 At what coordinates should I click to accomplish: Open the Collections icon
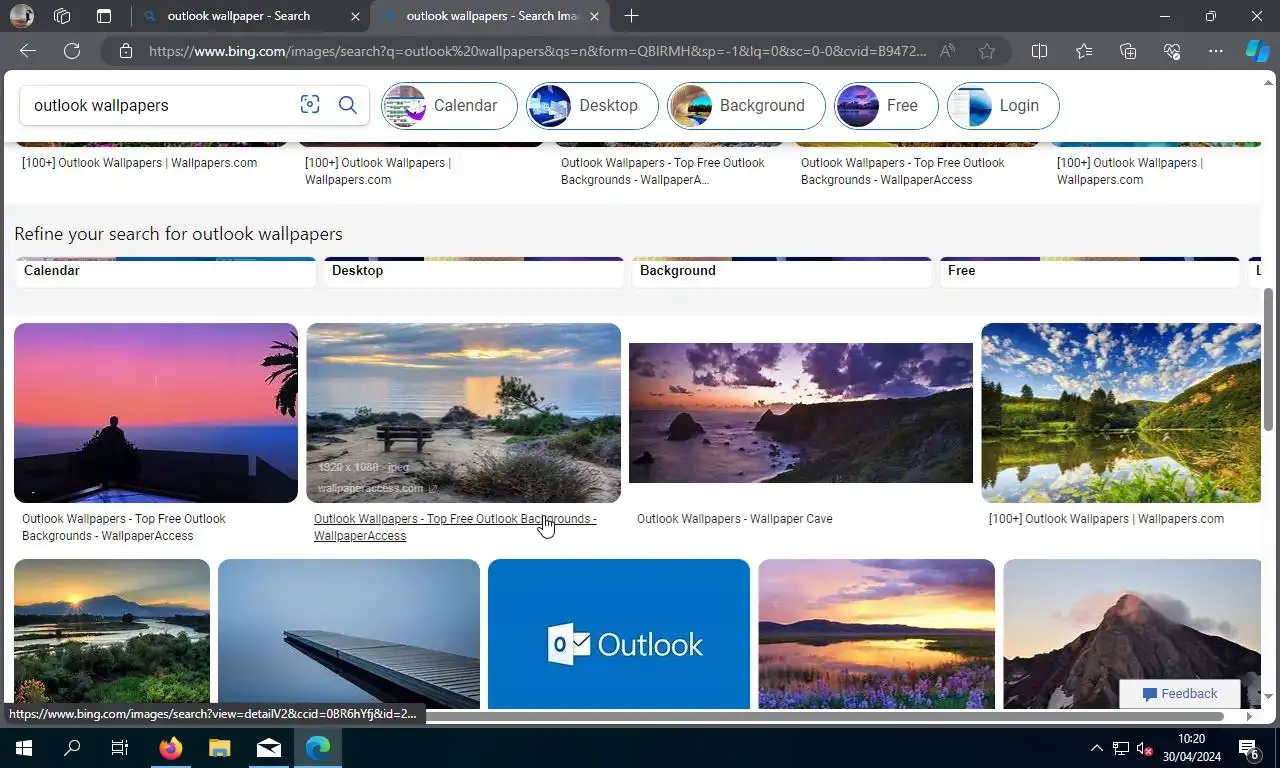[1128, 51]
